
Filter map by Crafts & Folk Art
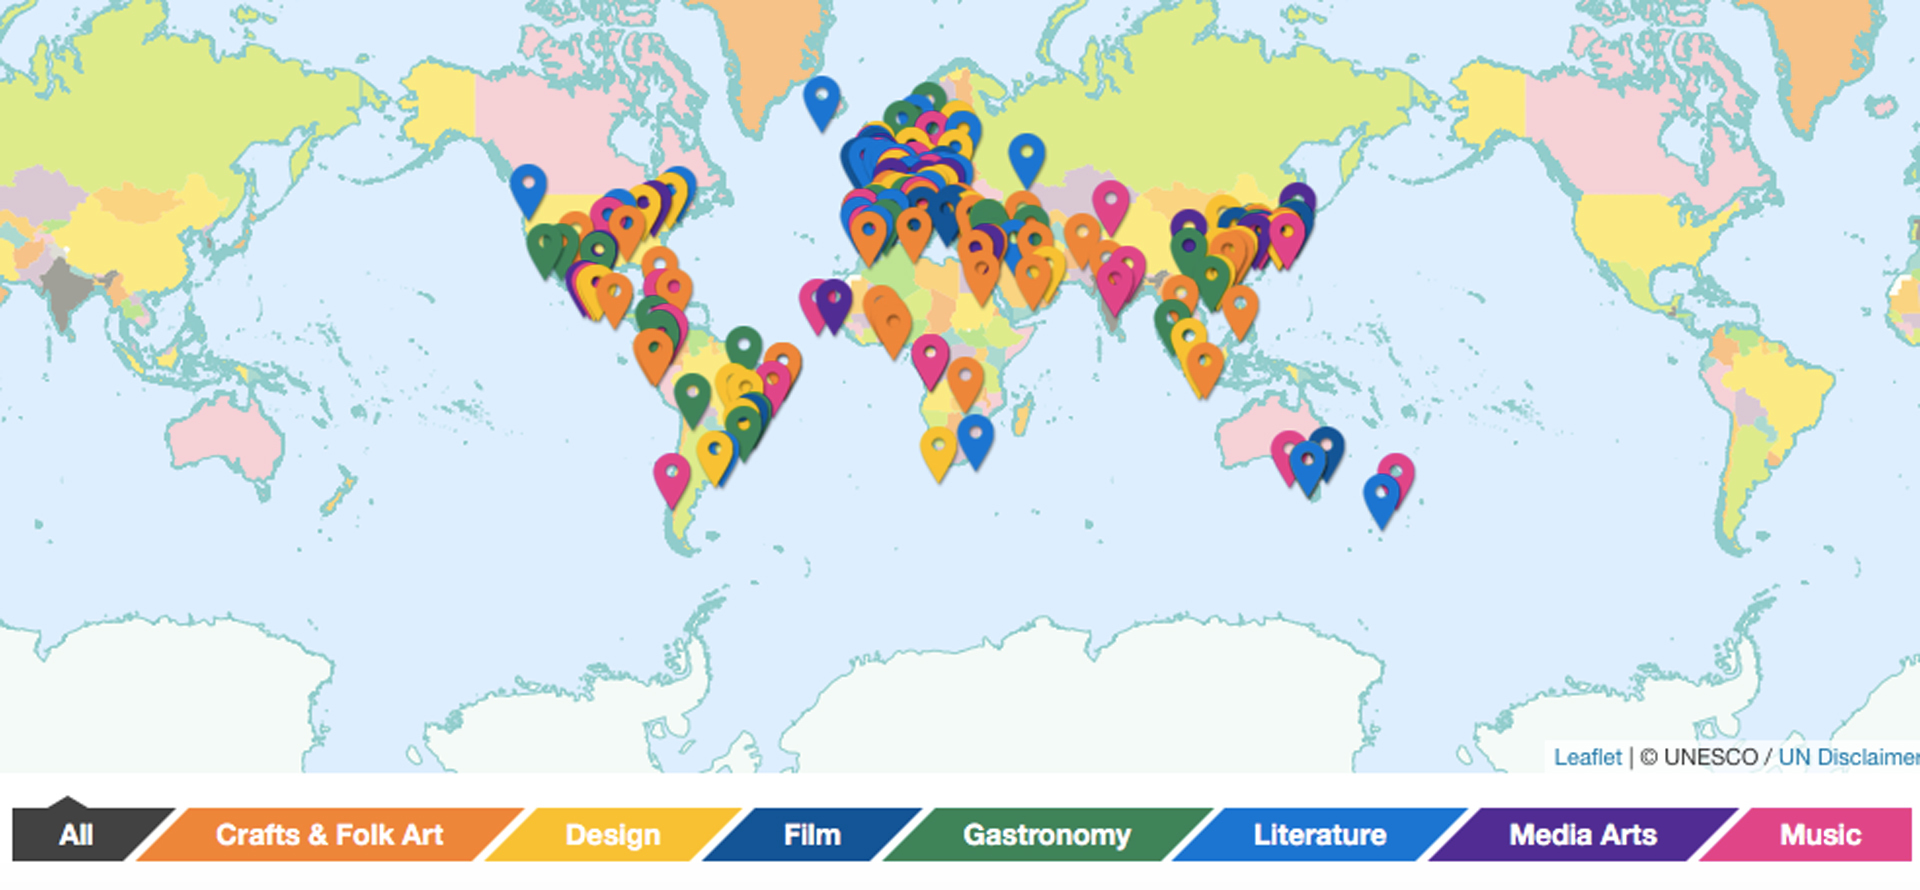[x=330, y=834]
